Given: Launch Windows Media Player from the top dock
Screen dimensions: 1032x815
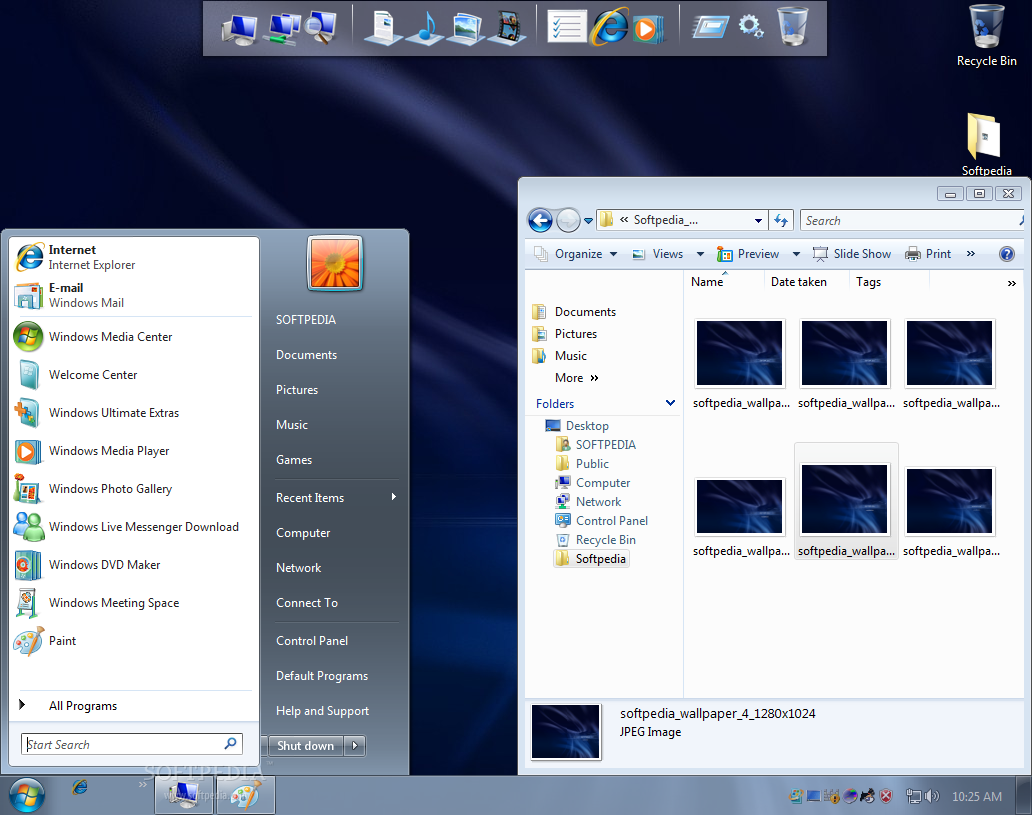Looking at the screenshot, I should [x=649, y=29].
